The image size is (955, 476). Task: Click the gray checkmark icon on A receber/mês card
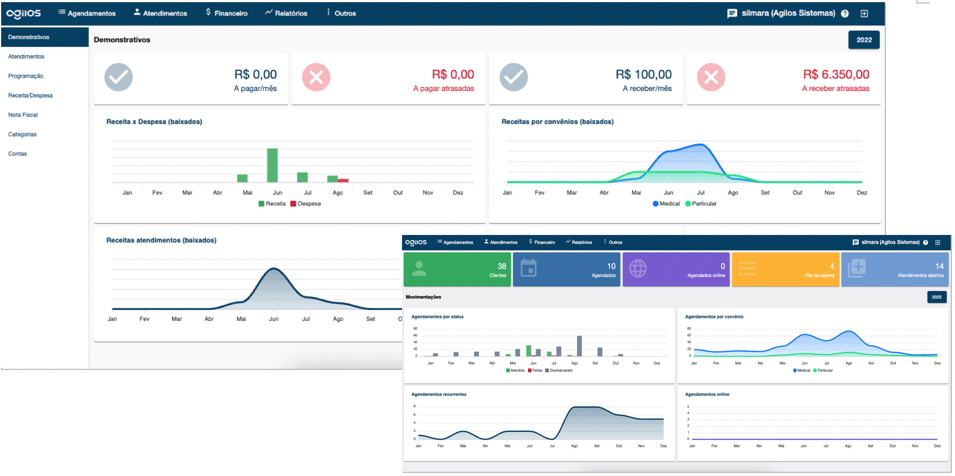pos(514,77)
